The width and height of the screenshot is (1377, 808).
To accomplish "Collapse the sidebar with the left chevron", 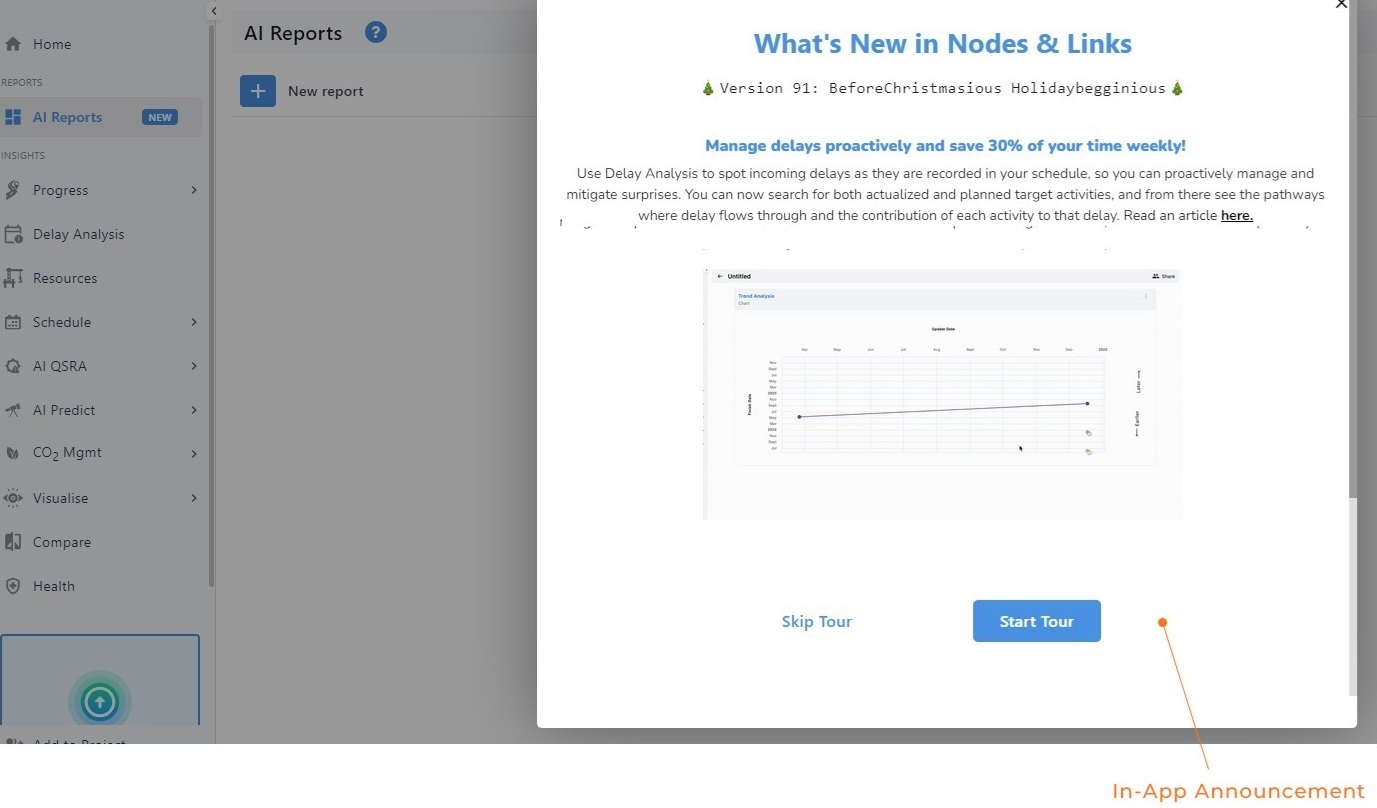I will 213,10.
